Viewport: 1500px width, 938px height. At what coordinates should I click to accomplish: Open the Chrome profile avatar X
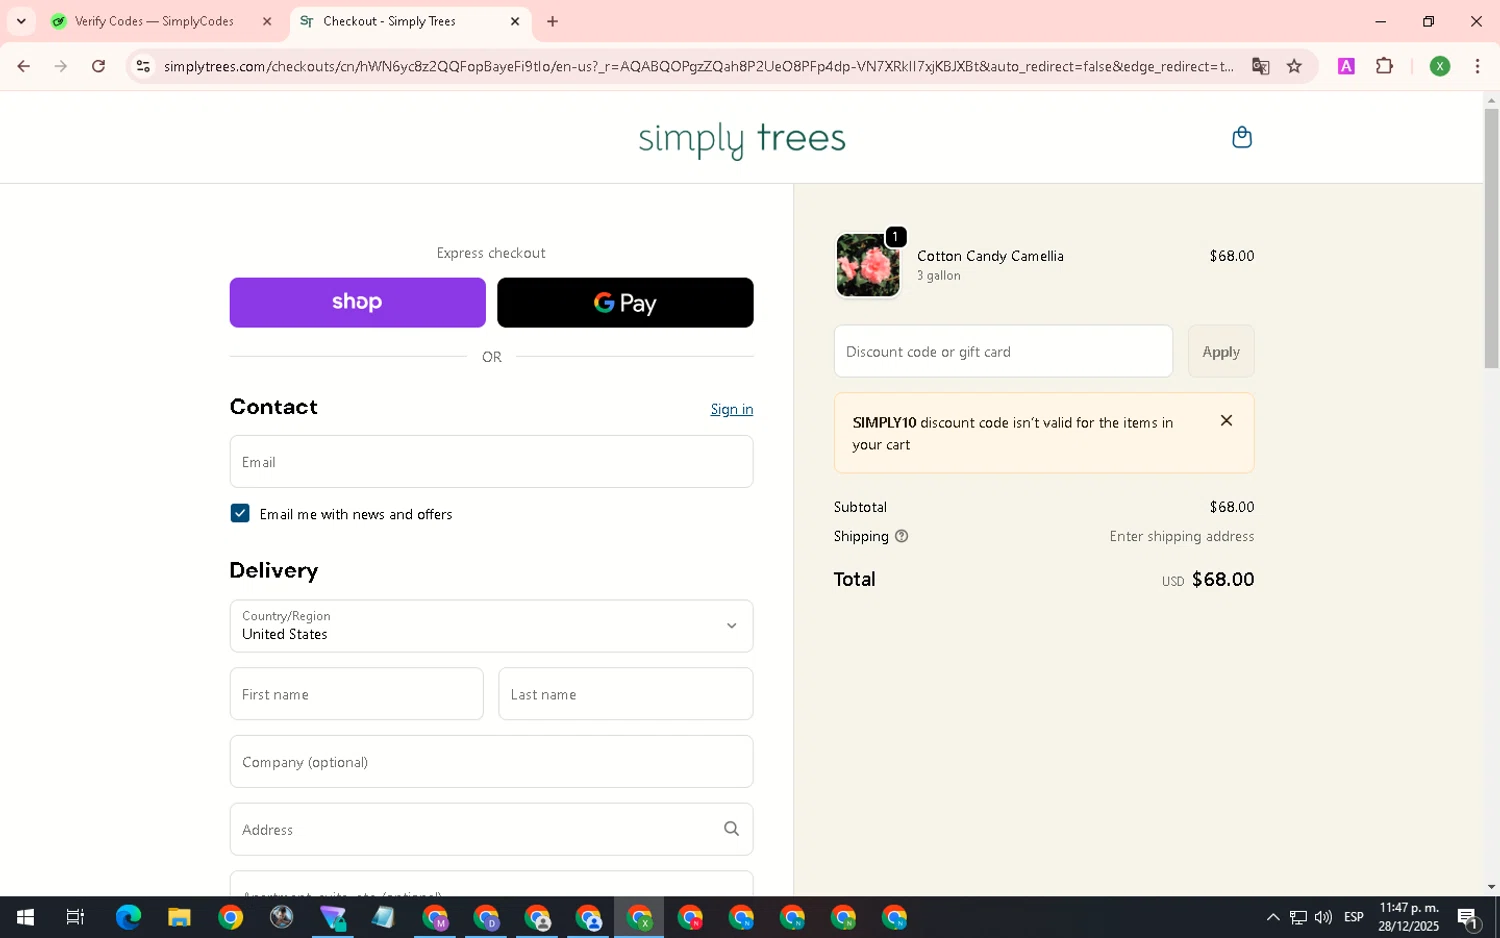(x=1439, y=66)
